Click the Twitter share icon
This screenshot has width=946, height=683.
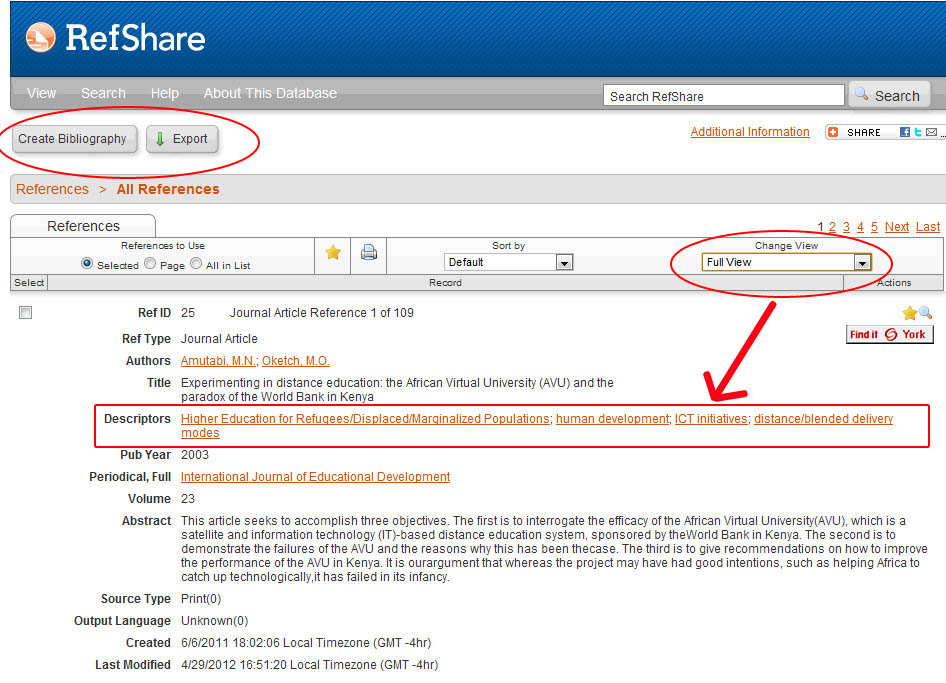(x=918, y=132)
